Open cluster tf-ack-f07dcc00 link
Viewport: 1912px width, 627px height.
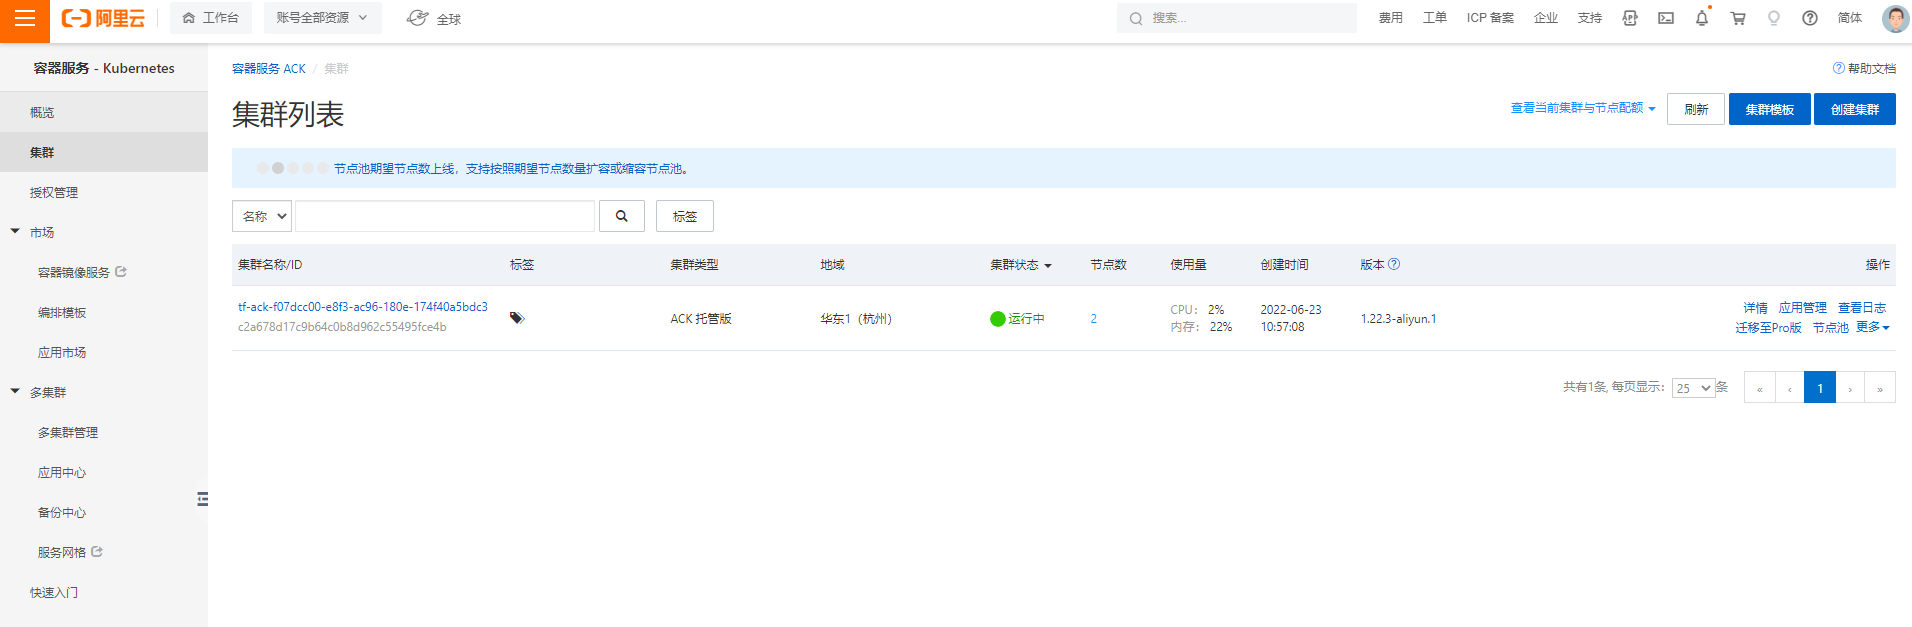[362, 307]
